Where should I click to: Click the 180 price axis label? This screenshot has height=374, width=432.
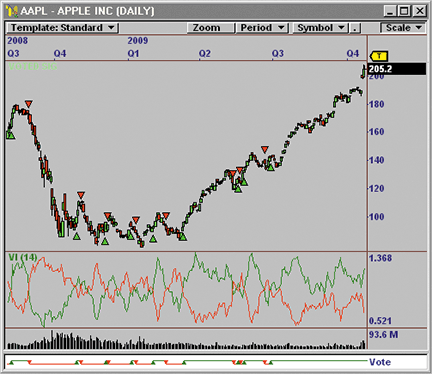click(x=377, y=104)
